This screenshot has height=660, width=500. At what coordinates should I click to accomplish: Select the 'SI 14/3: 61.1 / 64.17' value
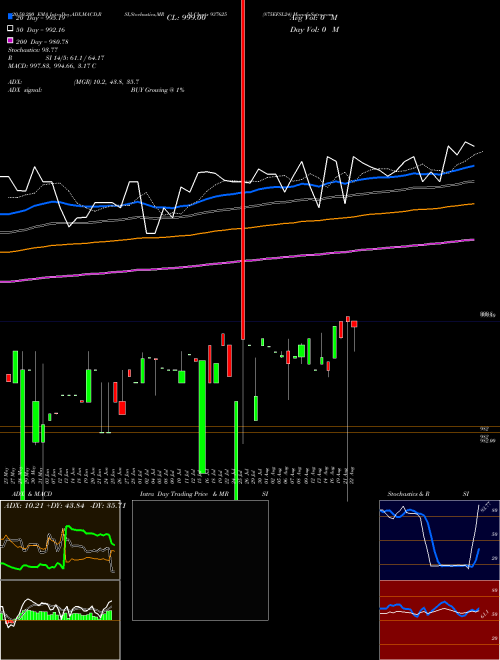coord(74,58)
